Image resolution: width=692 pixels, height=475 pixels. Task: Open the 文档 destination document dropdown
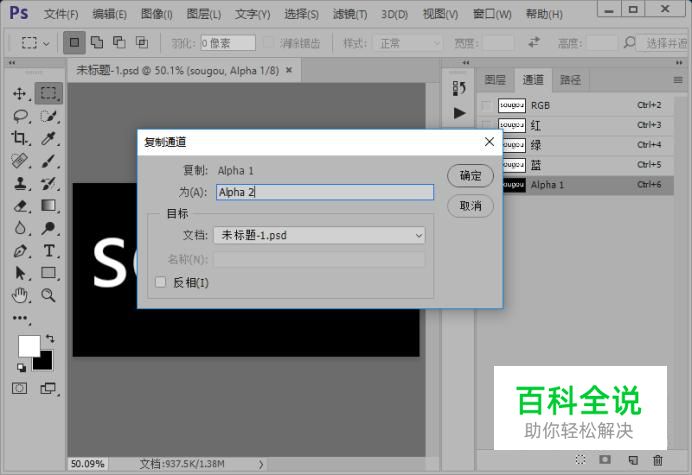319,235
